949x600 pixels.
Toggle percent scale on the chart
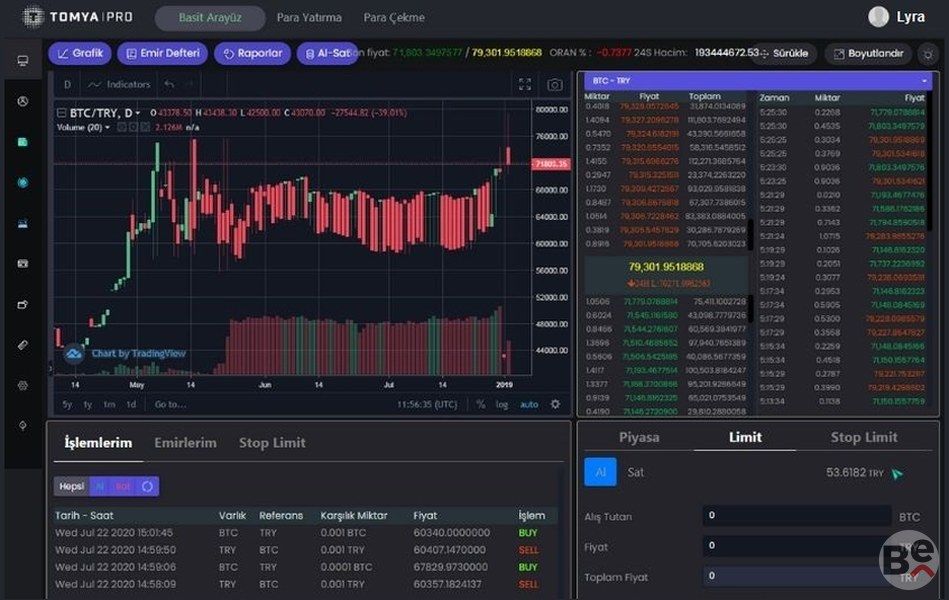pos(481,404)
